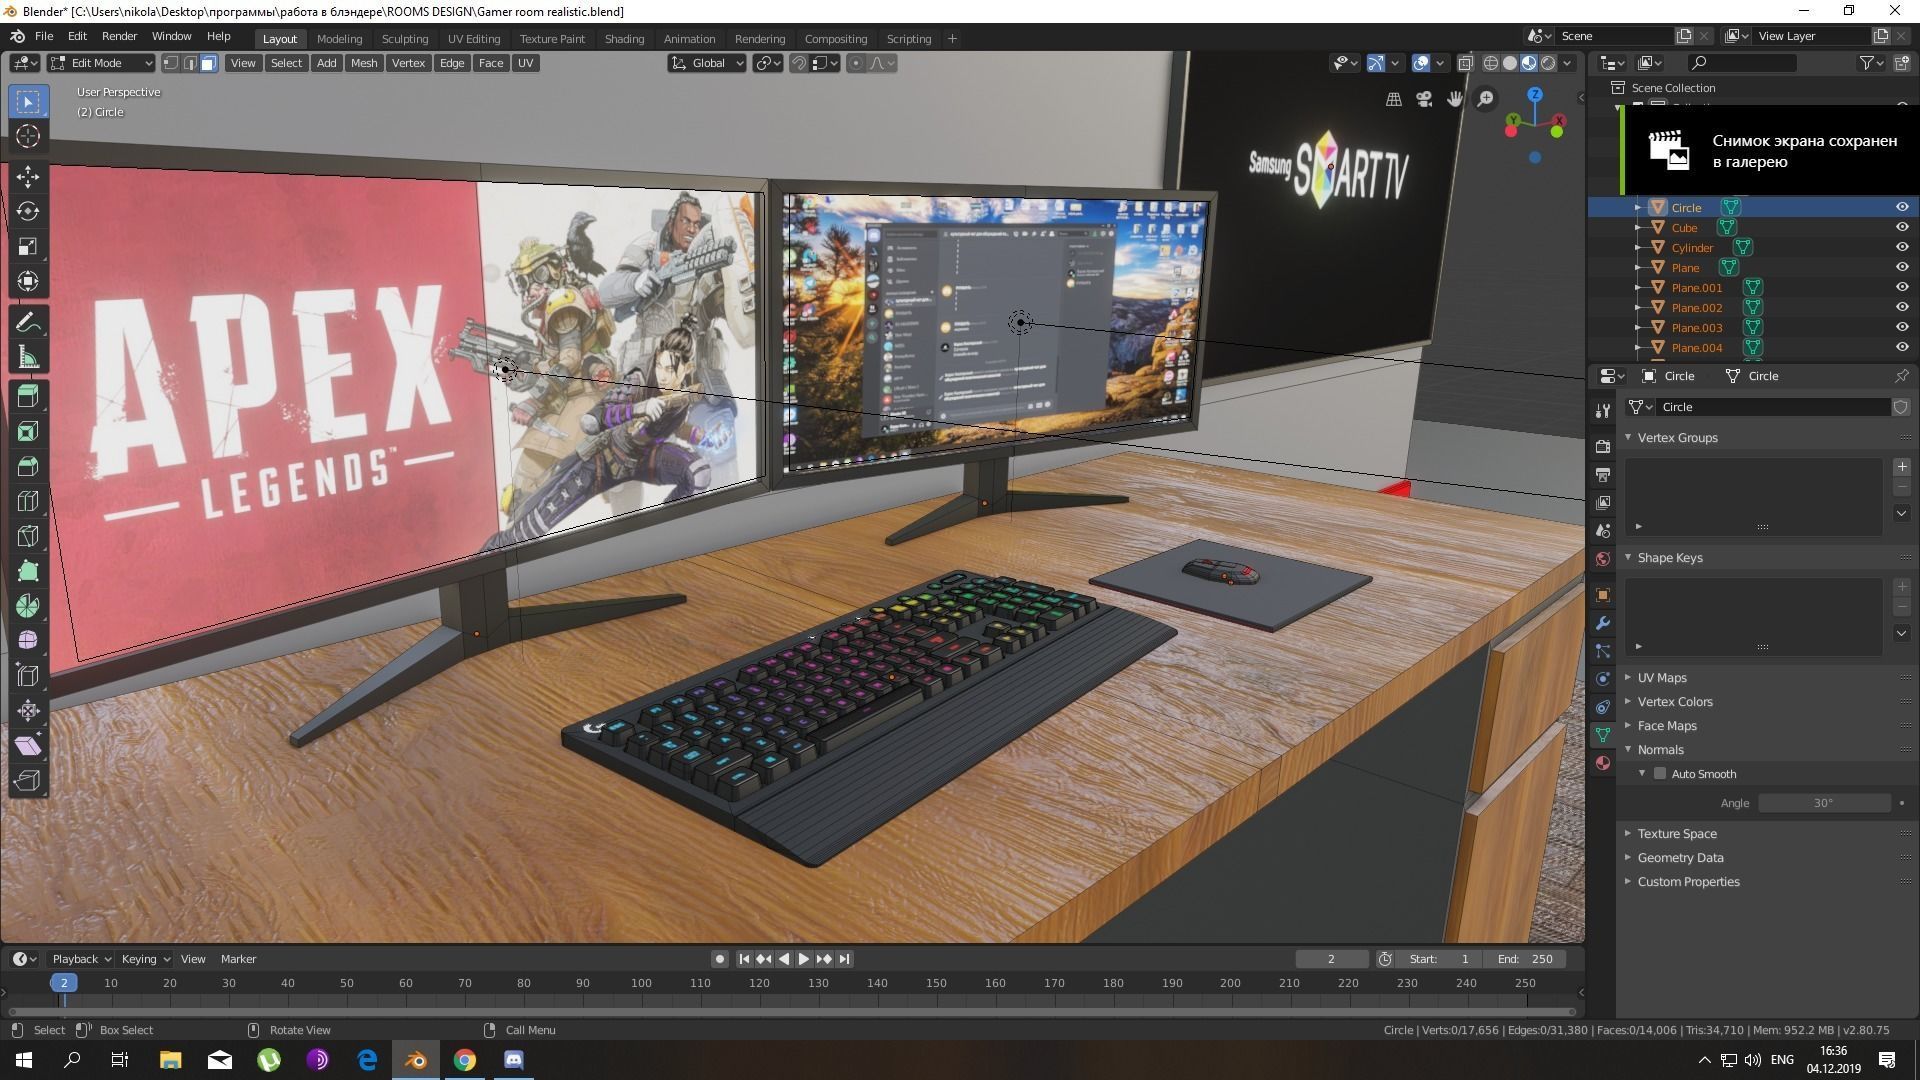Open the Edit Mode dropdown
The height and width of the screenshot is (1080, 1920).
click(100, 63)
